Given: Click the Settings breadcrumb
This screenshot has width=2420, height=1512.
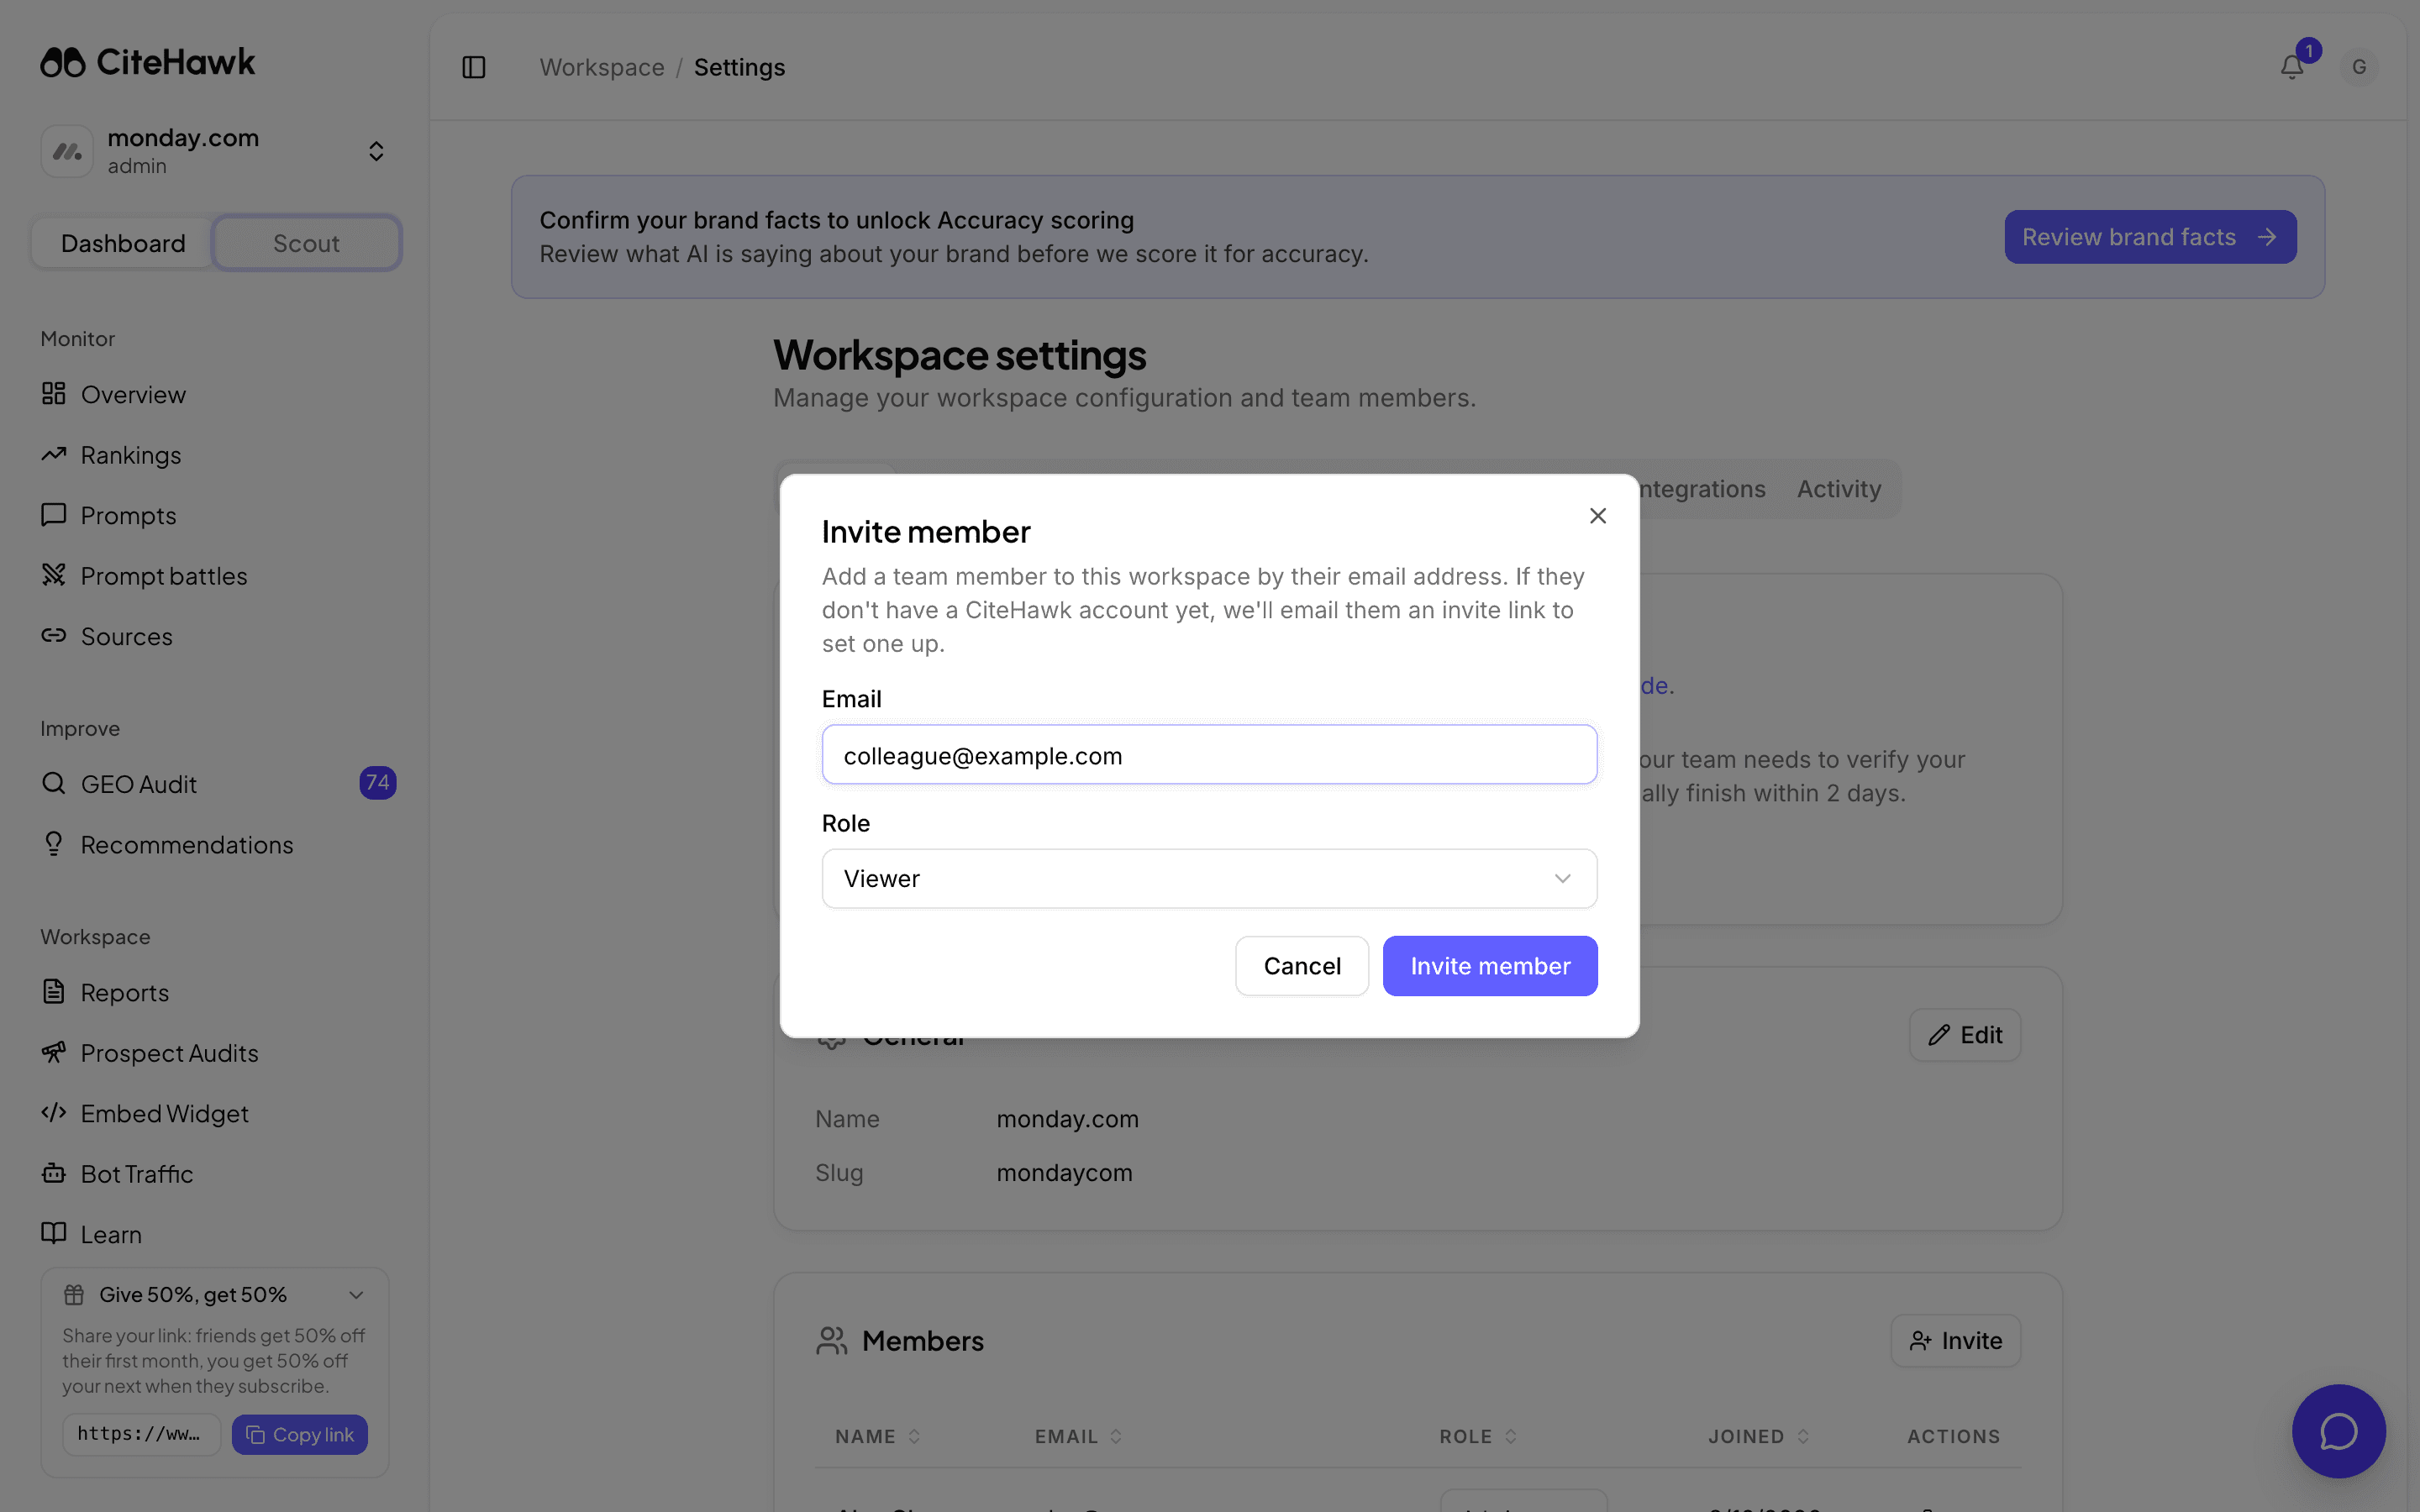Looking at the screenshot, I should 739,67.
